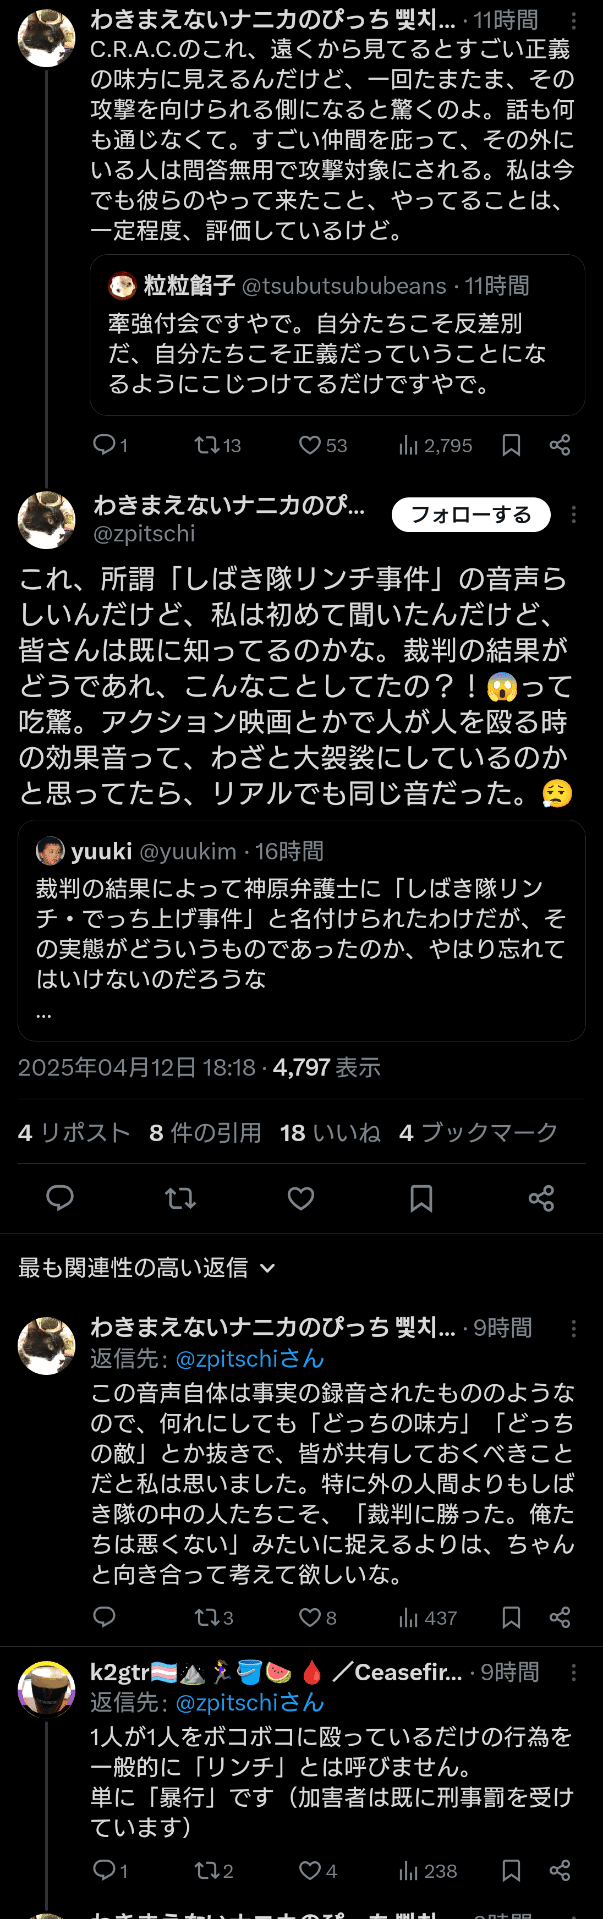Share the reply with 437 views

pos(560,1617)
